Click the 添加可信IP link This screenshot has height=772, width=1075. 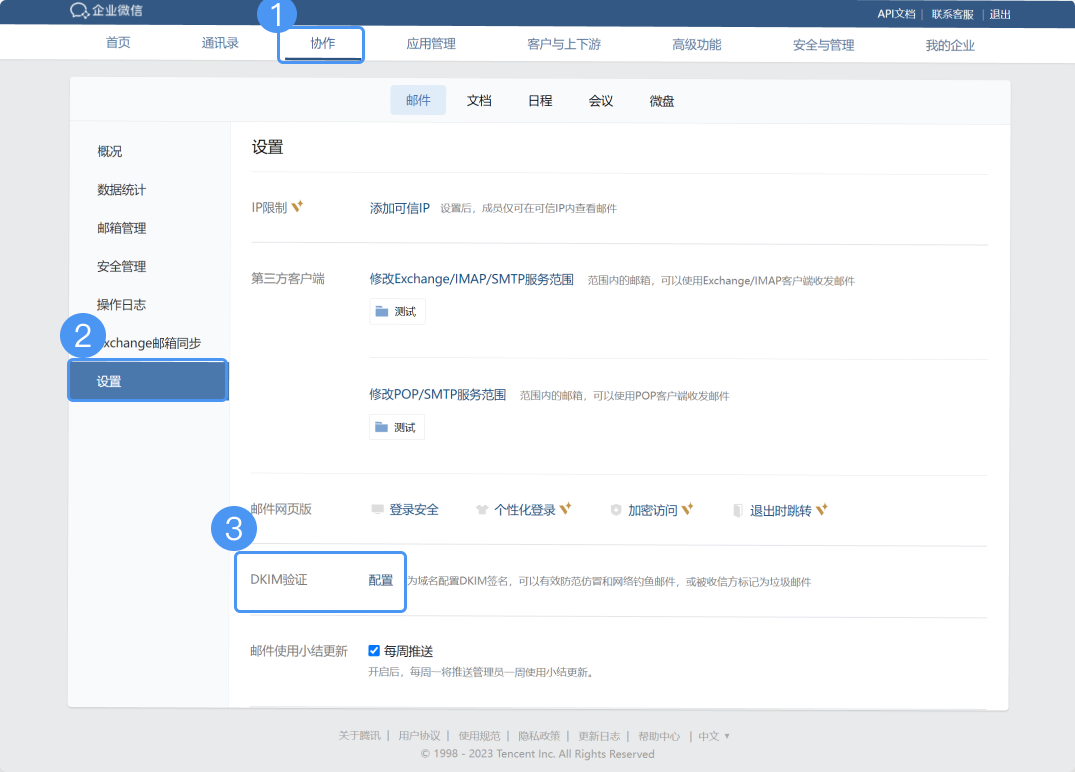(x=399, y=208)
